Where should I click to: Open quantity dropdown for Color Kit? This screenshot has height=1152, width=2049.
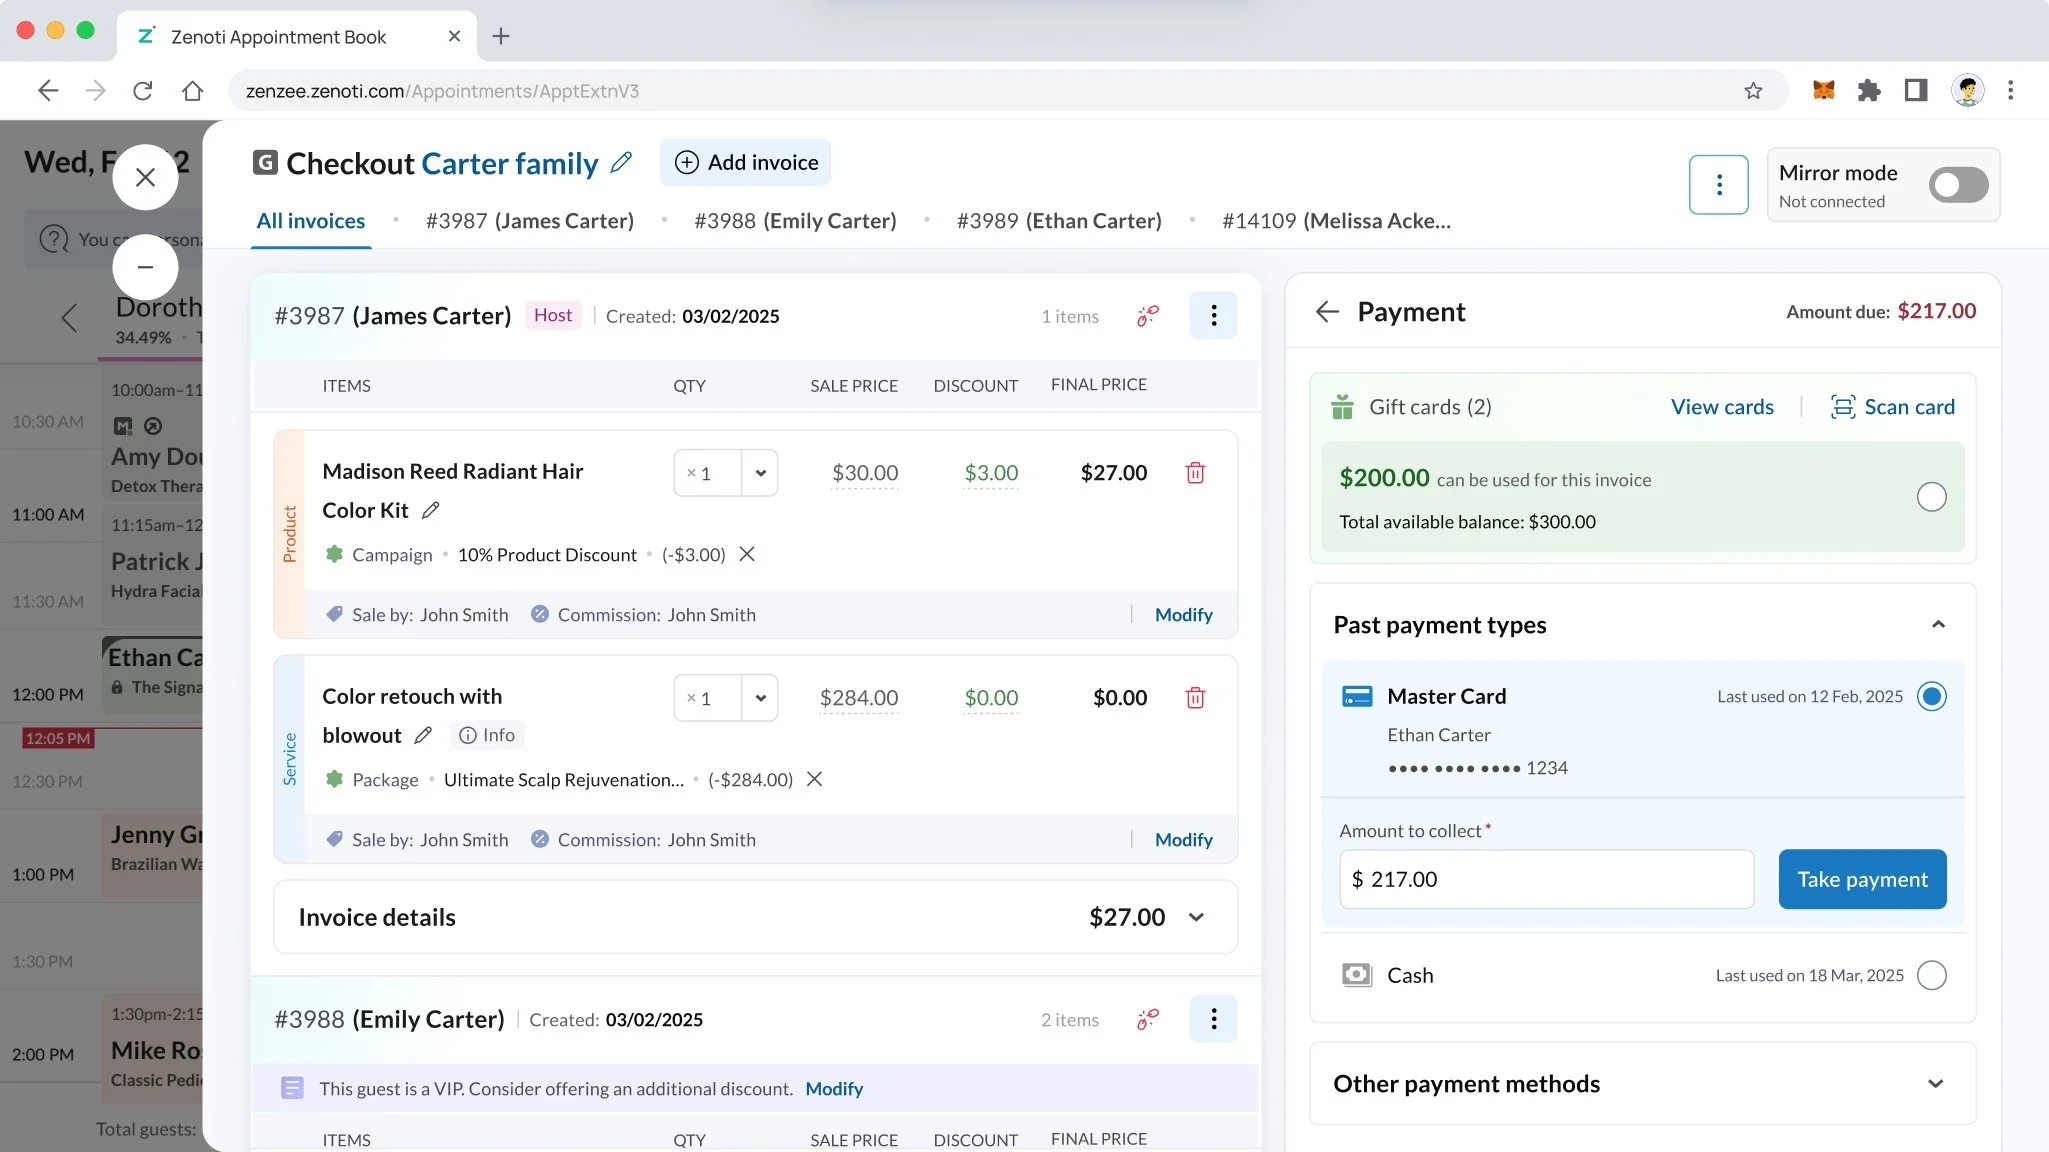tap(760, 473)
